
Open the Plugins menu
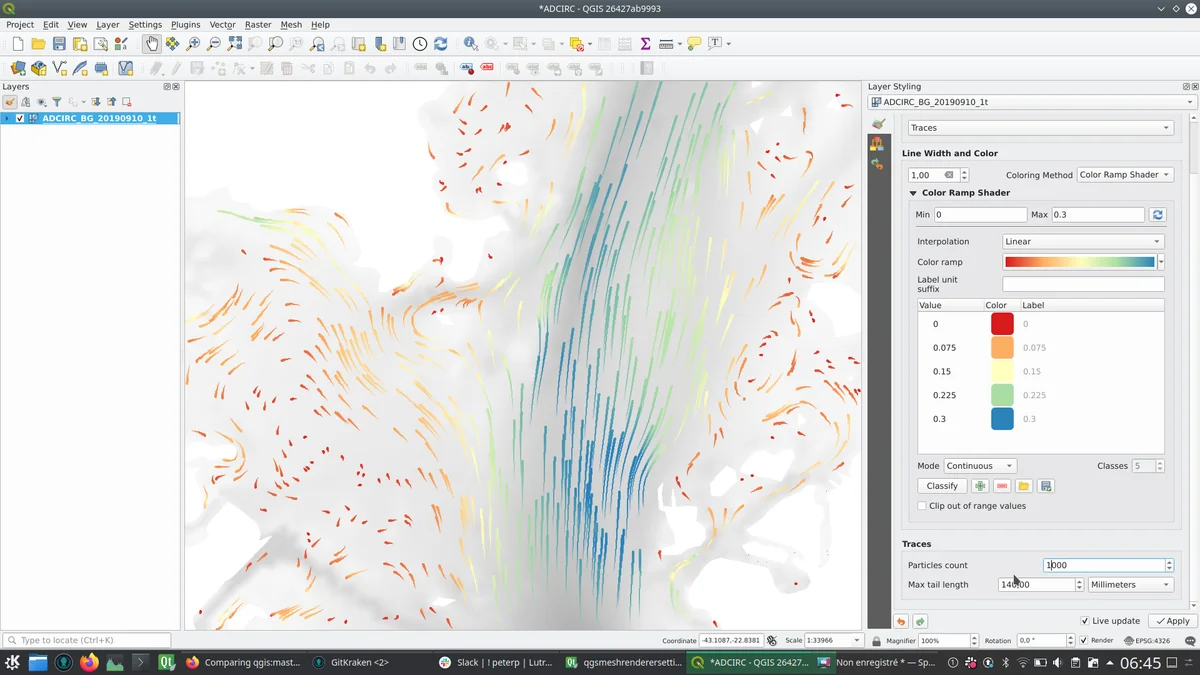point(185,24)
